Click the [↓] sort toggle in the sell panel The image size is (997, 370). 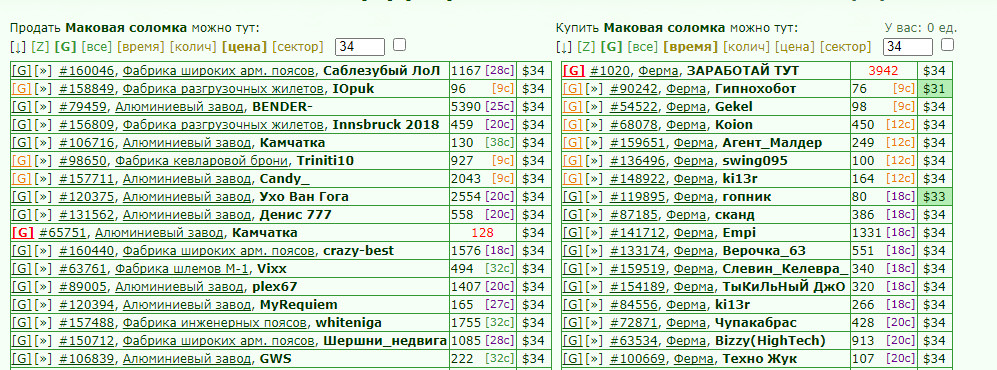click(18, 46)
